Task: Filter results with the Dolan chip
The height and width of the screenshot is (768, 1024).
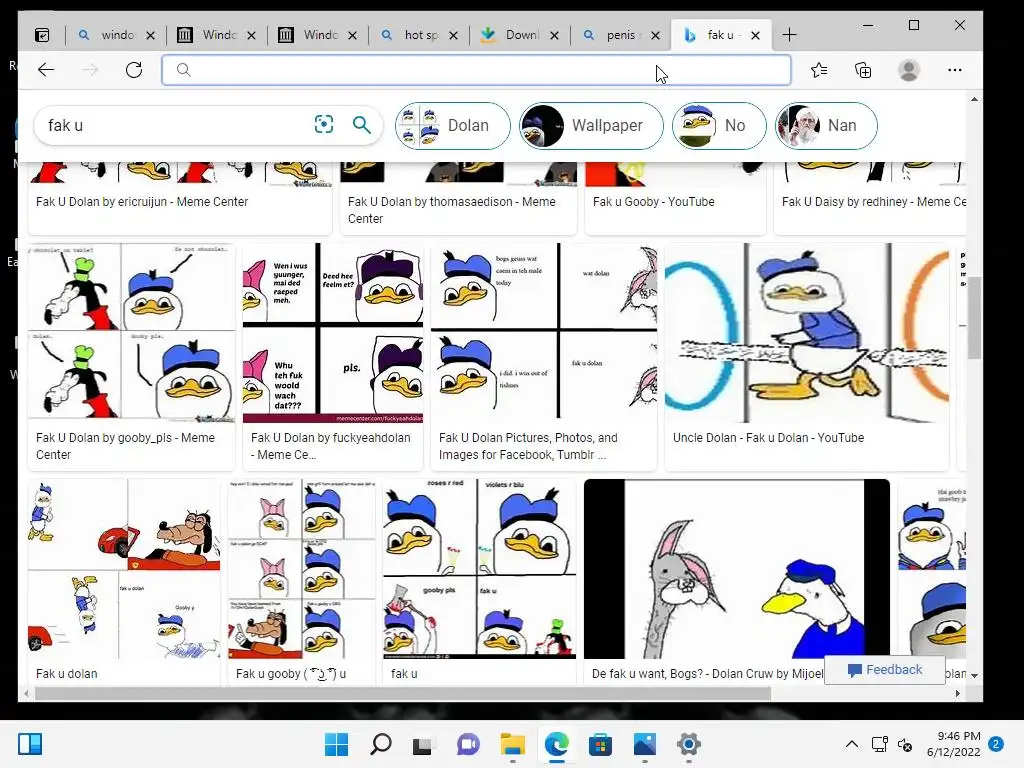Action: [453, 125]
